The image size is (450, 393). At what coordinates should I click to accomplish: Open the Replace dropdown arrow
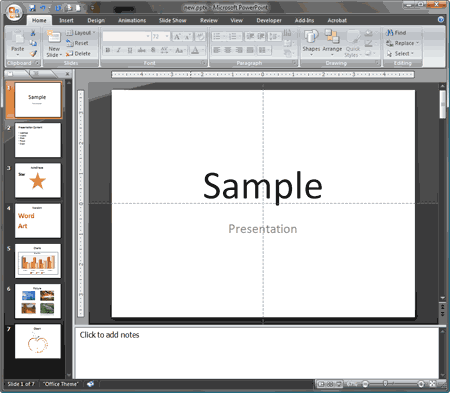tap(417, 43)
